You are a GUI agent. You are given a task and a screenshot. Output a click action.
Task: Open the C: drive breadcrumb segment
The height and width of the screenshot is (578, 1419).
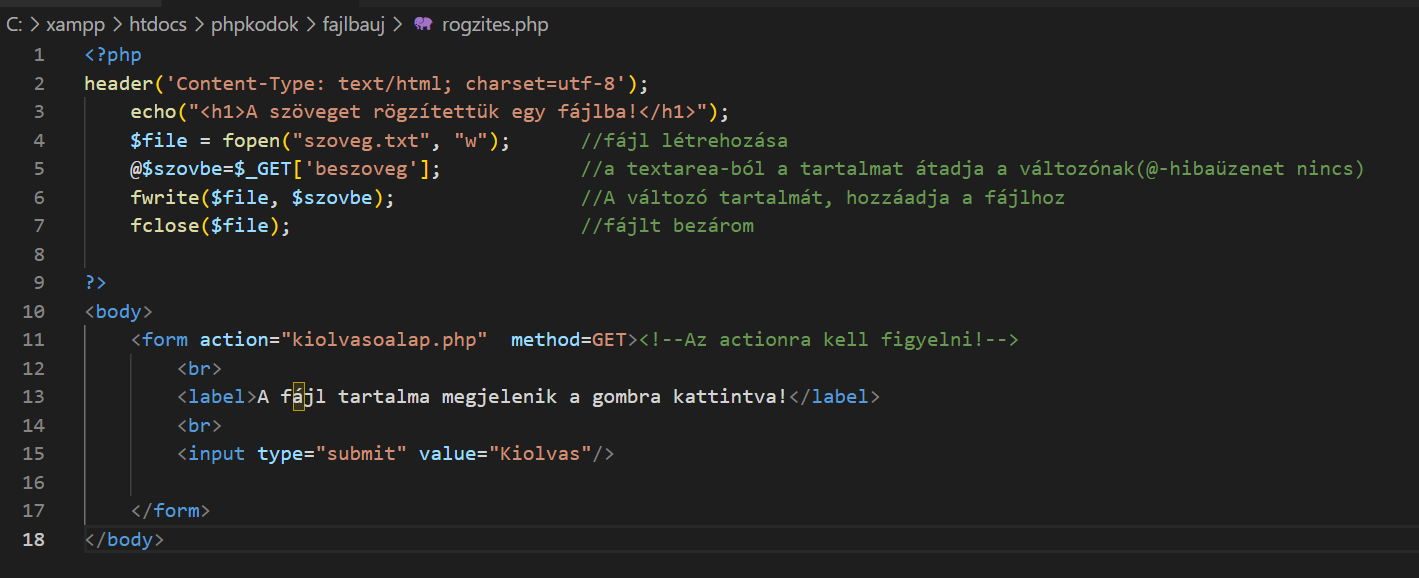(x=14, y=25)
